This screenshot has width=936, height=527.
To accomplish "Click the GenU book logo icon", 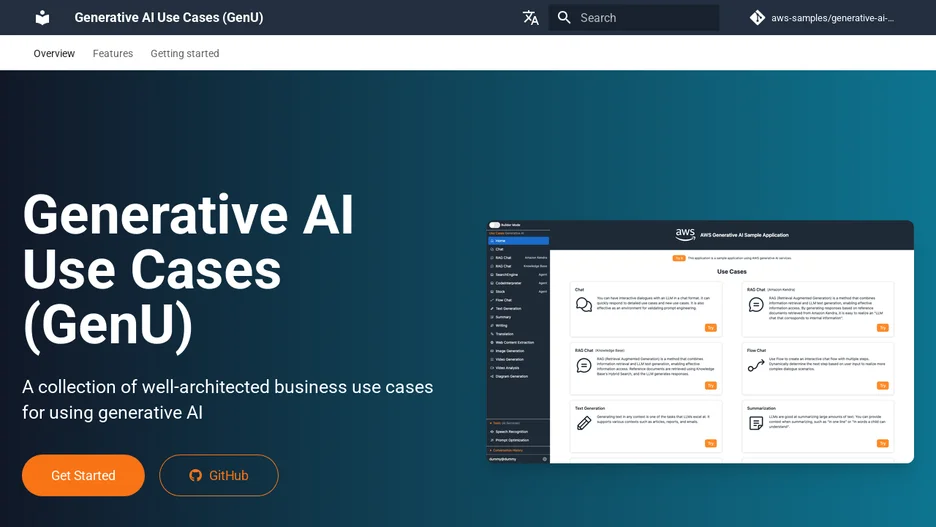I will coord(42,17).
